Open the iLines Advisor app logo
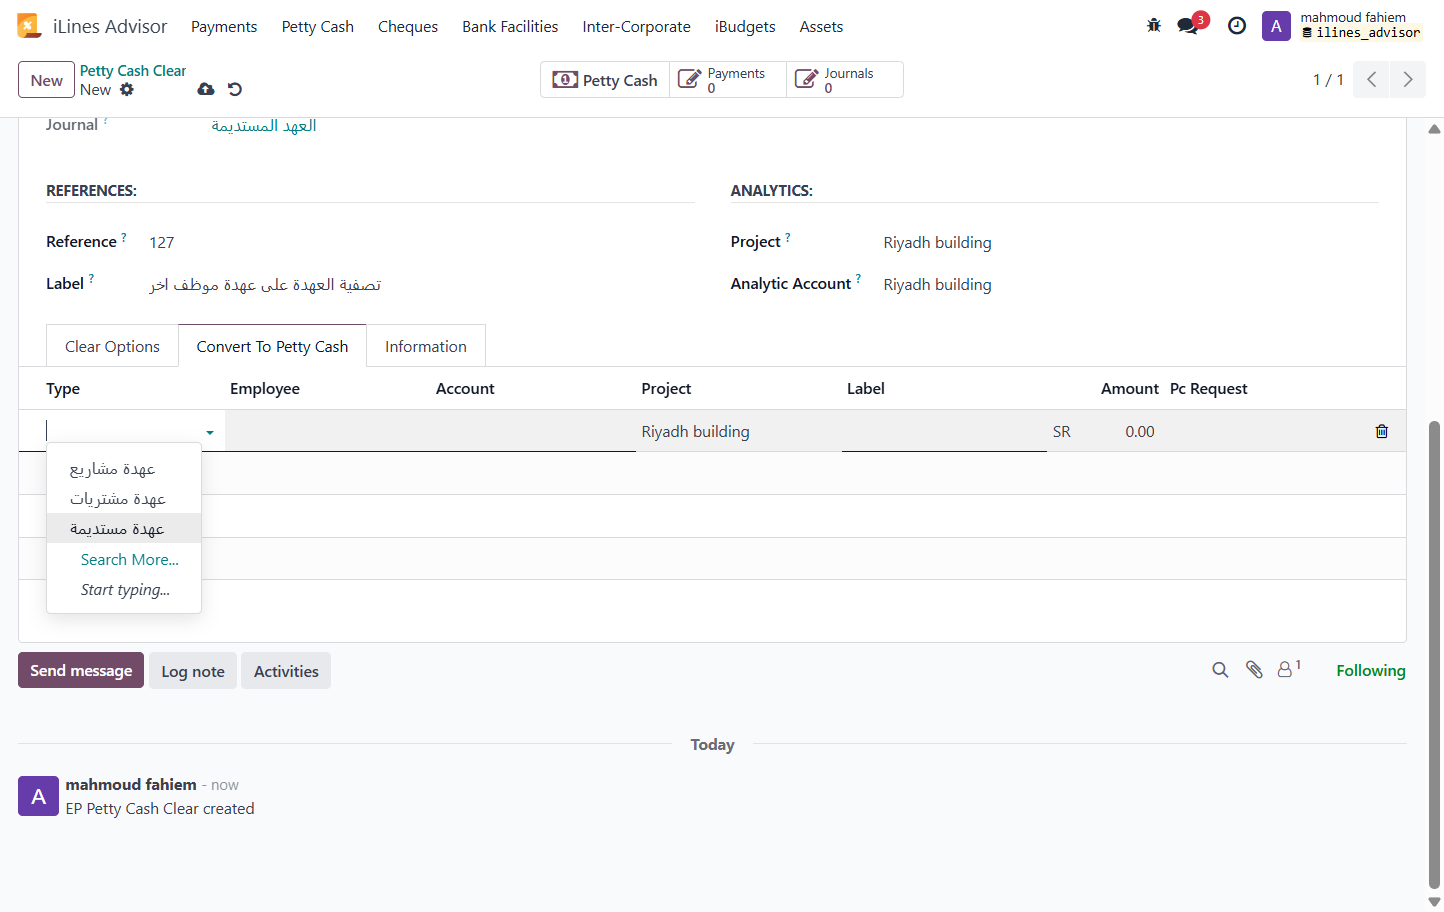 [x=29, y=26]
